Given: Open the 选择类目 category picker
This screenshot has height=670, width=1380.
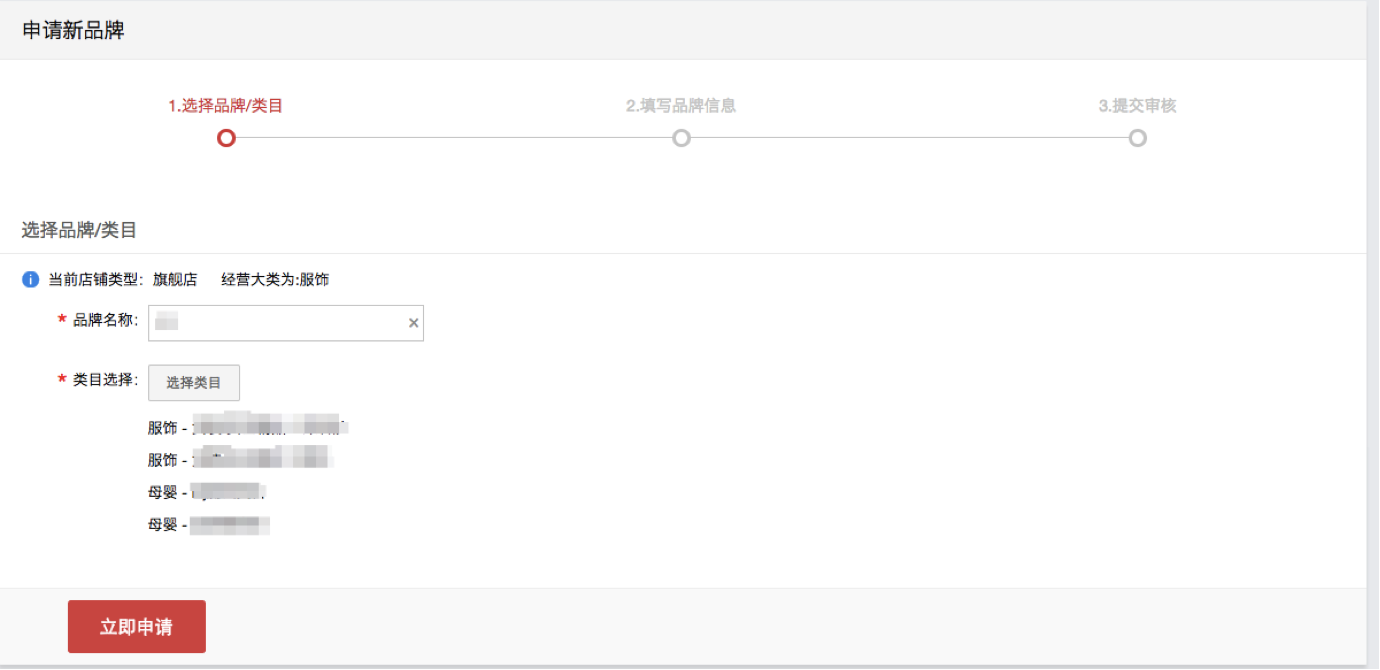Looking at the screenshot, I should click(194, 383).
